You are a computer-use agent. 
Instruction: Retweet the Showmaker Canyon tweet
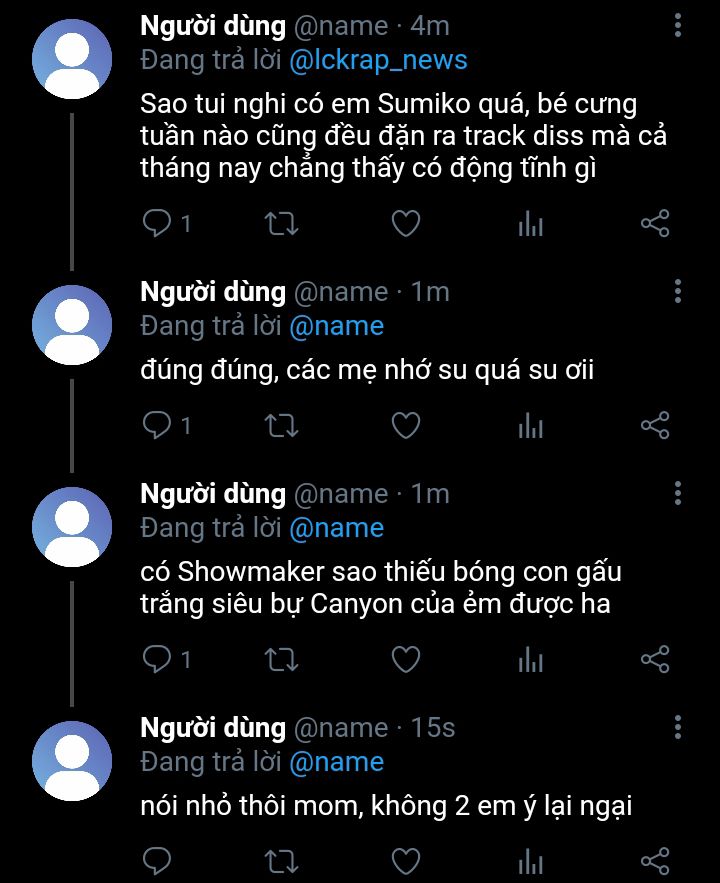281,659
